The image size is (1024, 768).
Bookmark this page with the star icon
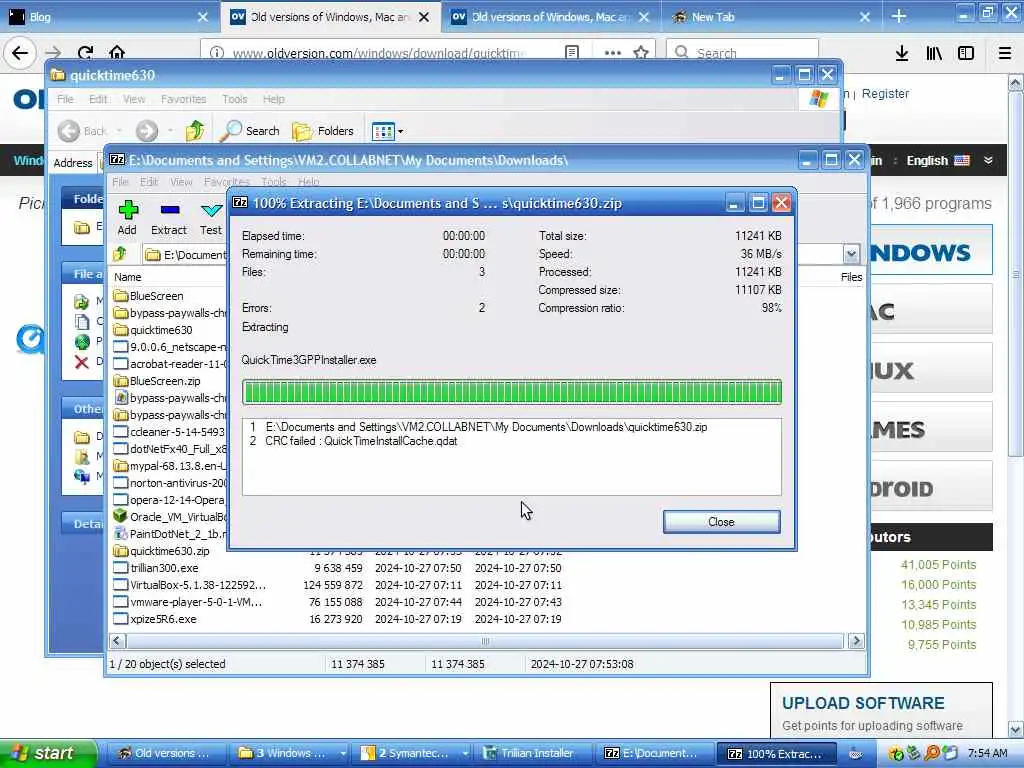pyautogui.click(x=641, y=53)
